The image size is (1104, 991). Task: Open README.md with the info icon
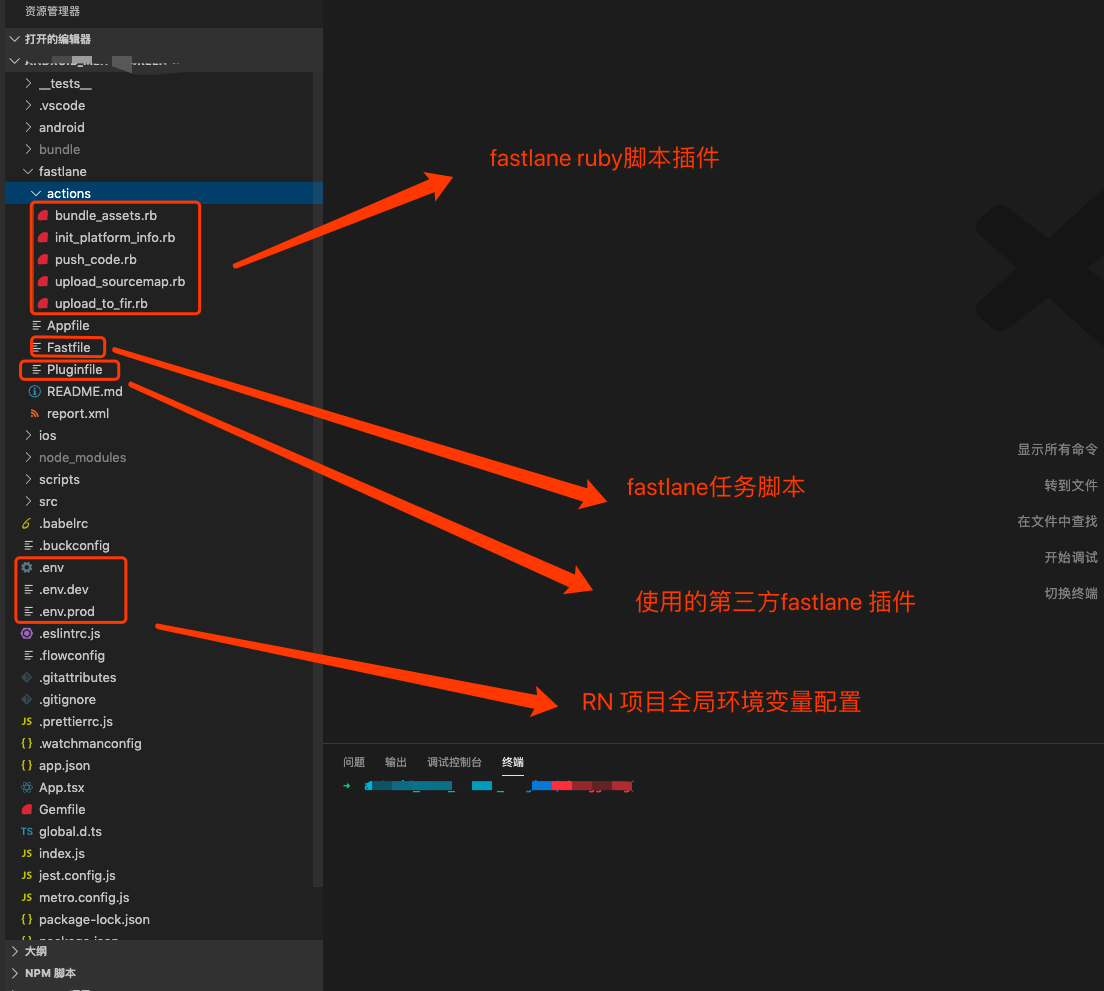pos(84,391)
